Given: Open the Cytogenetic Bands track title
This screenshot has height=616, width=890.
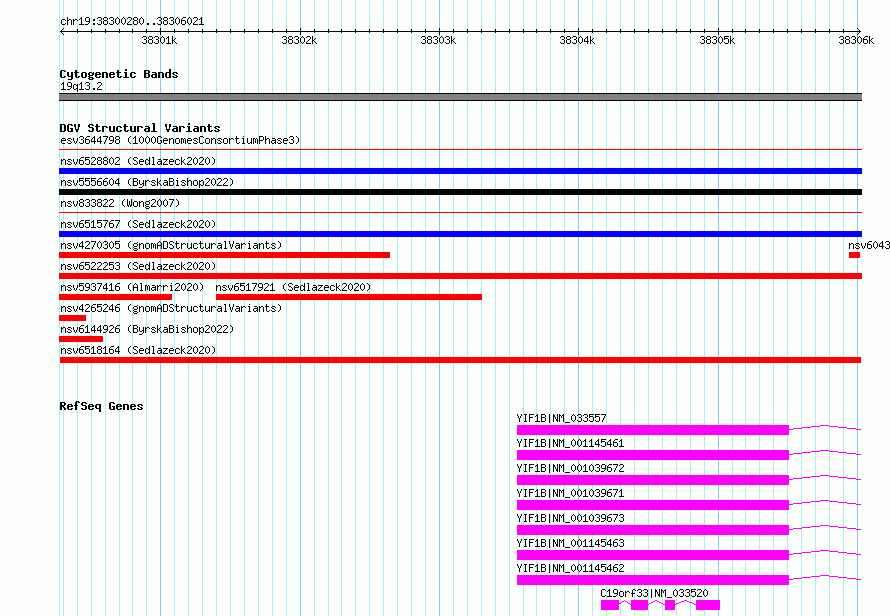Looking at the screenshot, I should 119,74.
